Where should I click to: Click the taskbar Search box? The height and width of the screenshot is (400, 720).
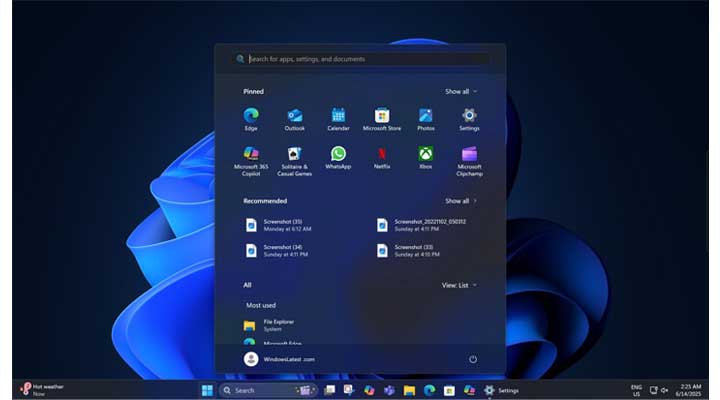(268, 390)
